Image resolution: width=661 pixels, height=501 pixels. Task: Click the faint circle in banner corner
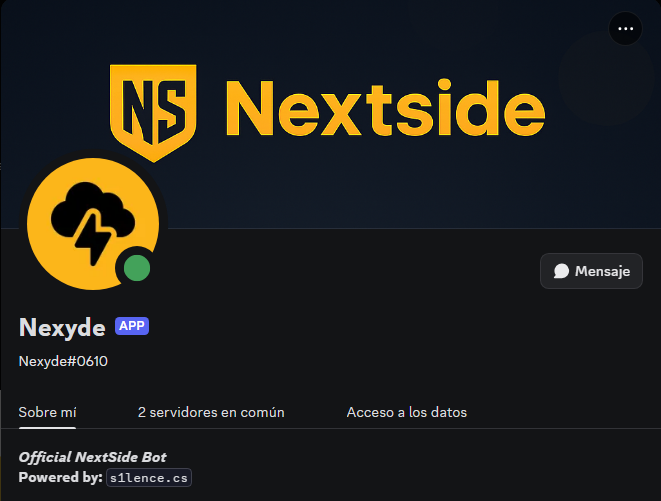point(606,78)
